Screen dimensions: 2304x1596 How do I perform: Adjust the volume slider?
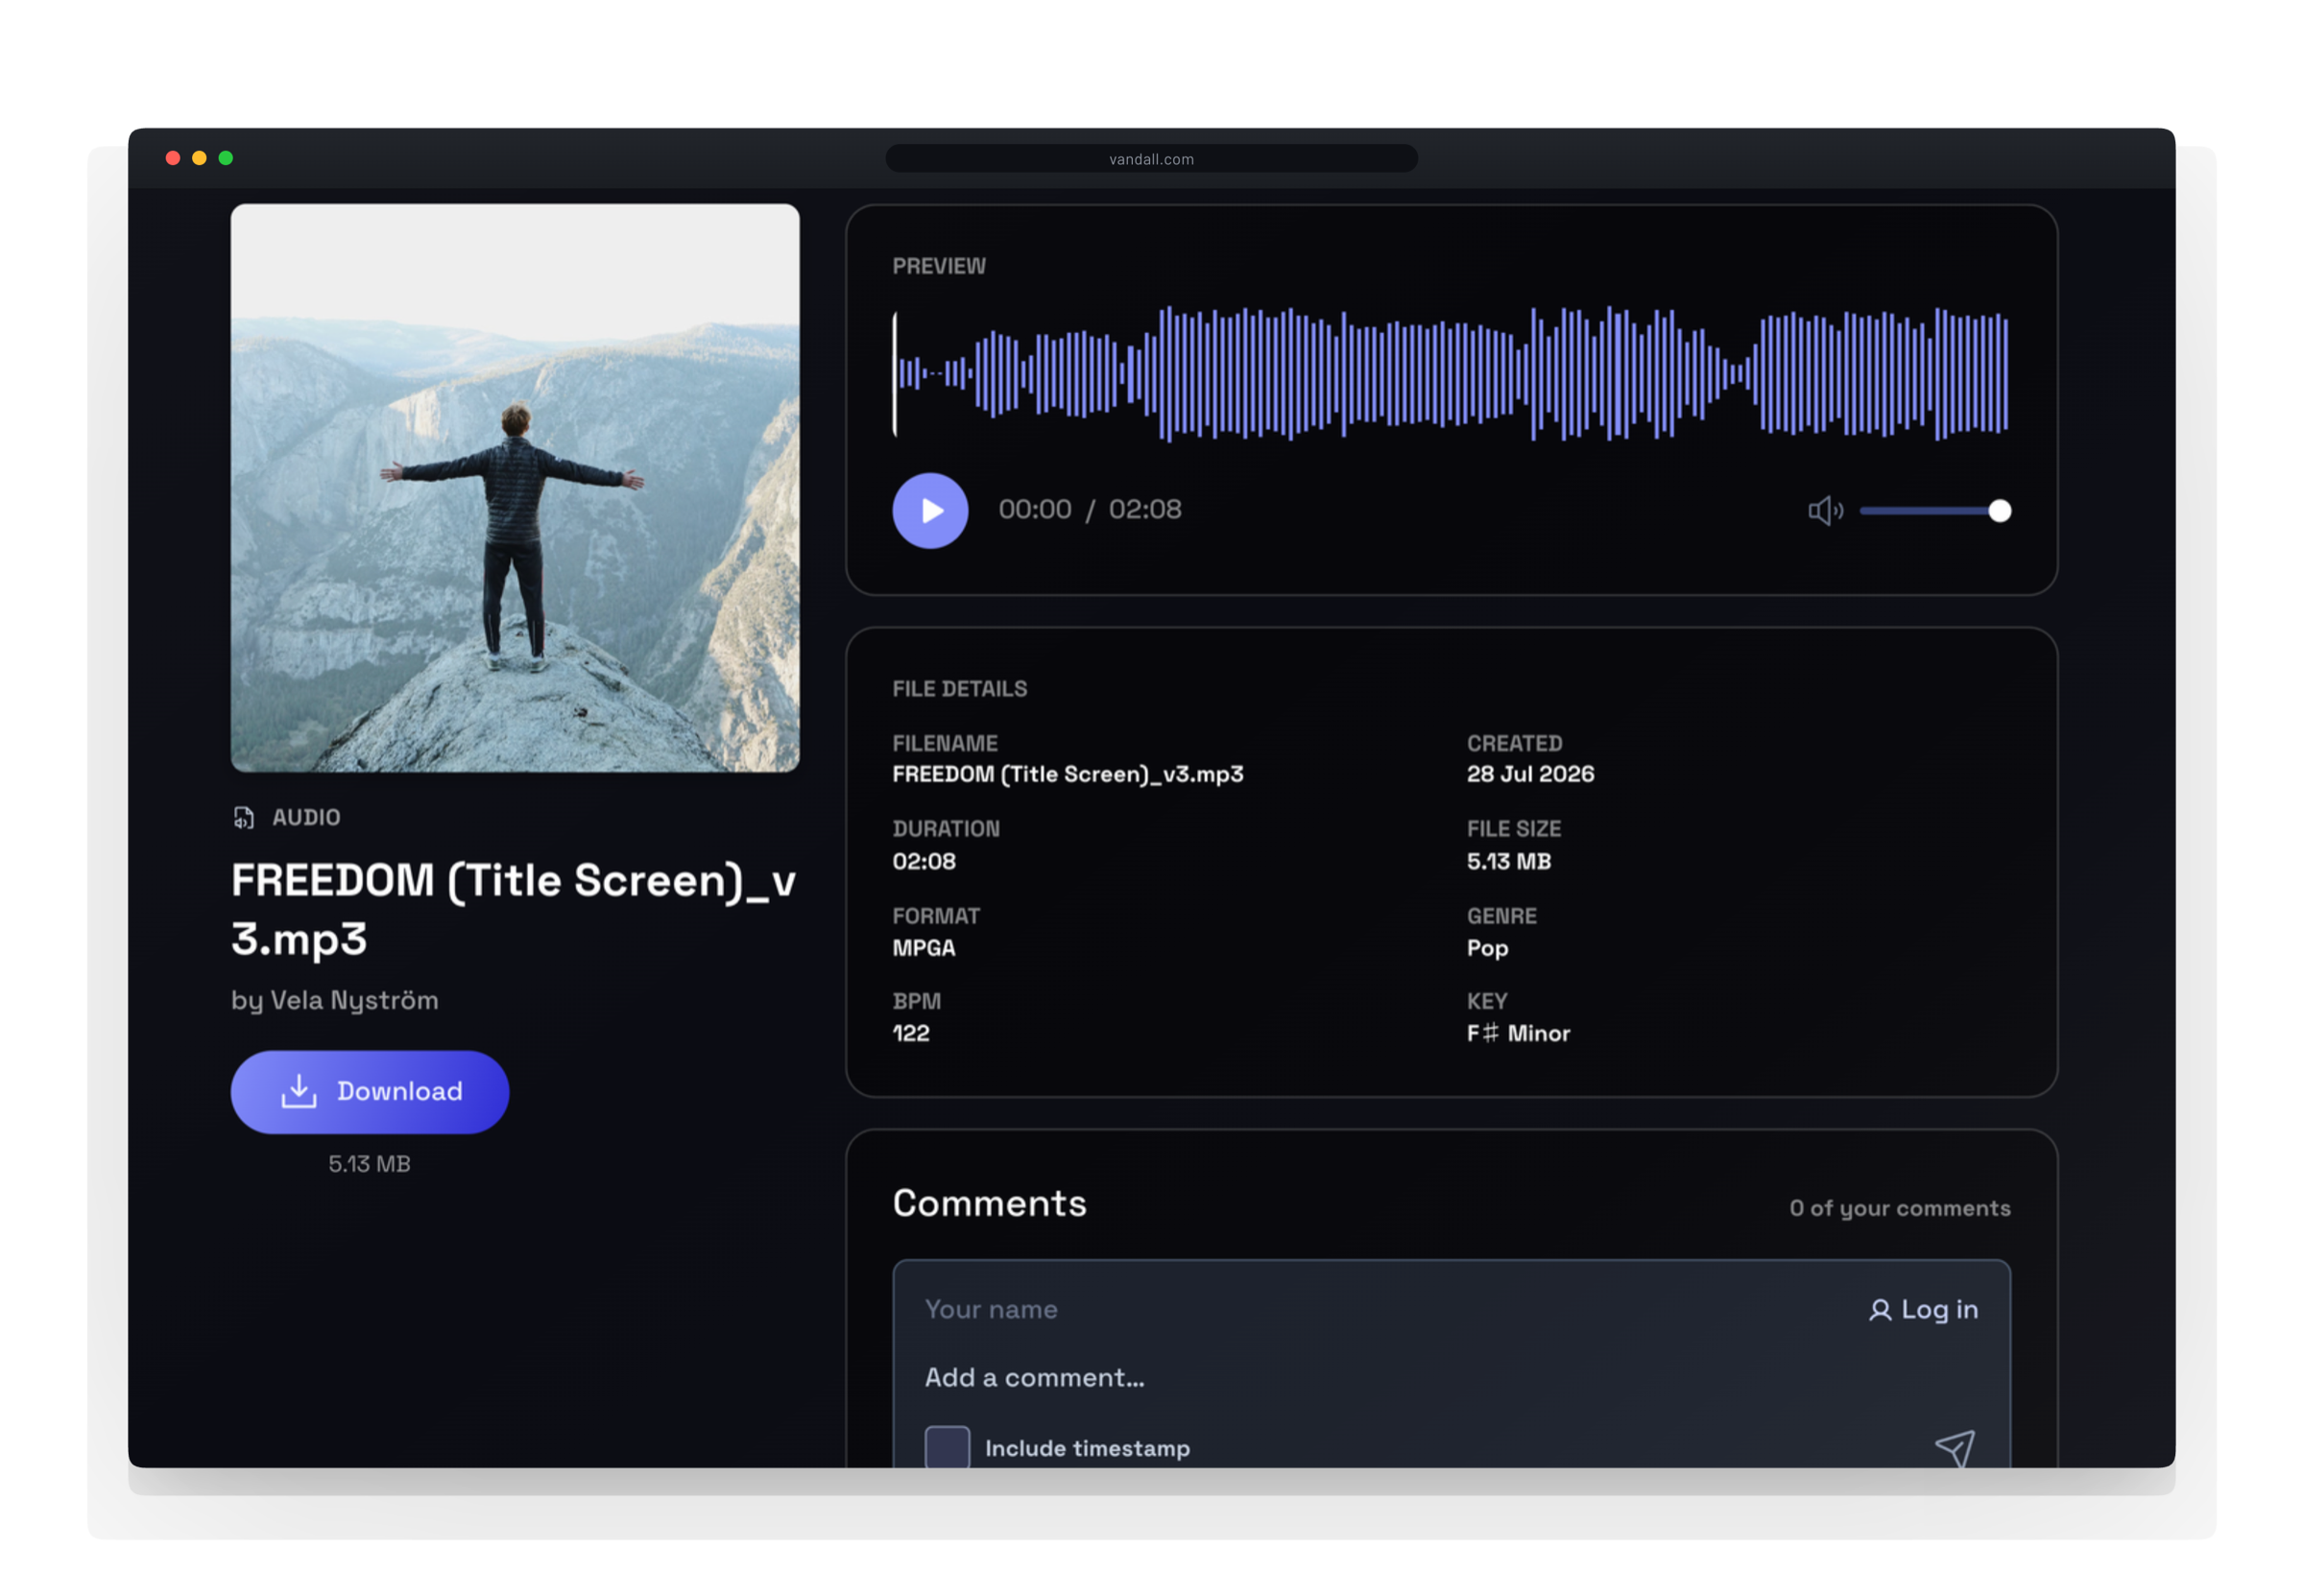pyautogui.click(x=1935, y=511)
